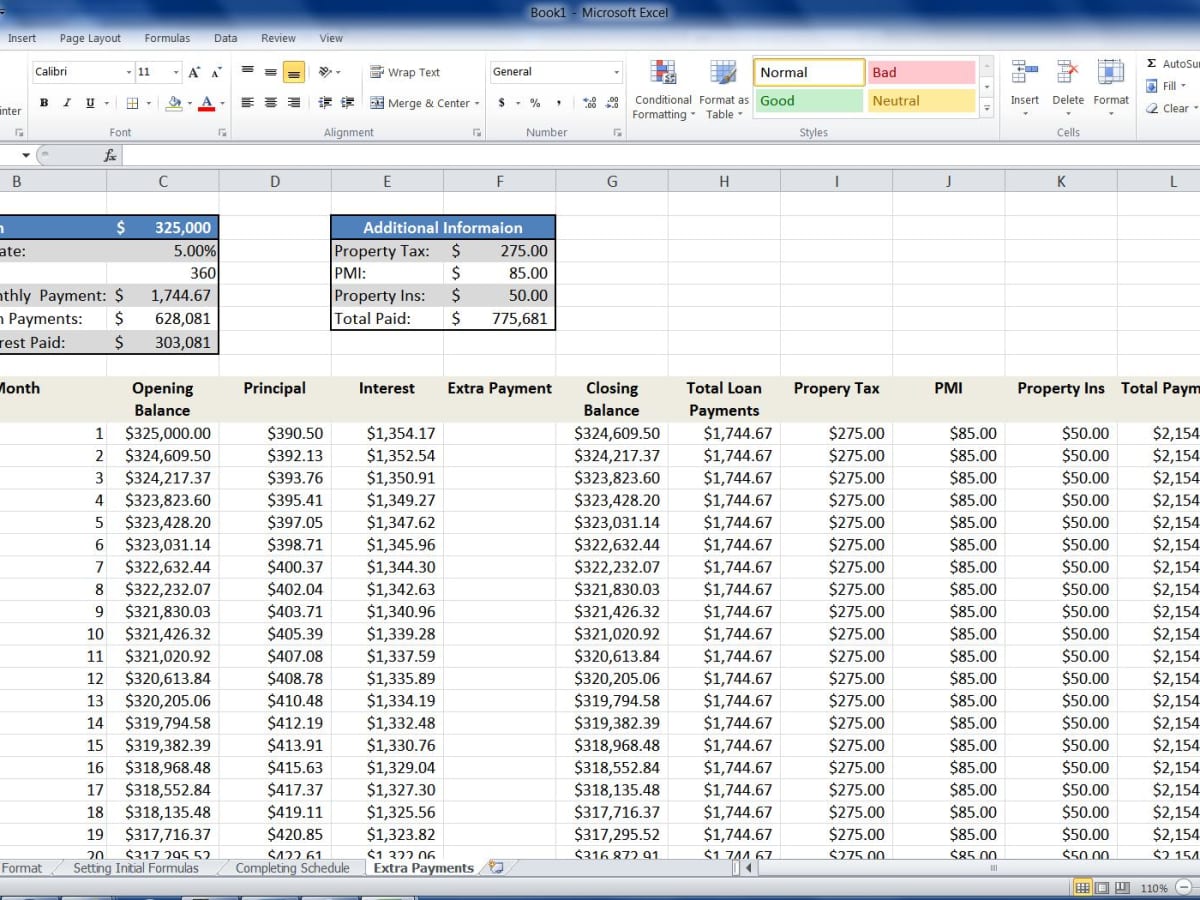Open the Merge & Center dropdown arrow
The image size is (1200, 900).
point(477,103)
